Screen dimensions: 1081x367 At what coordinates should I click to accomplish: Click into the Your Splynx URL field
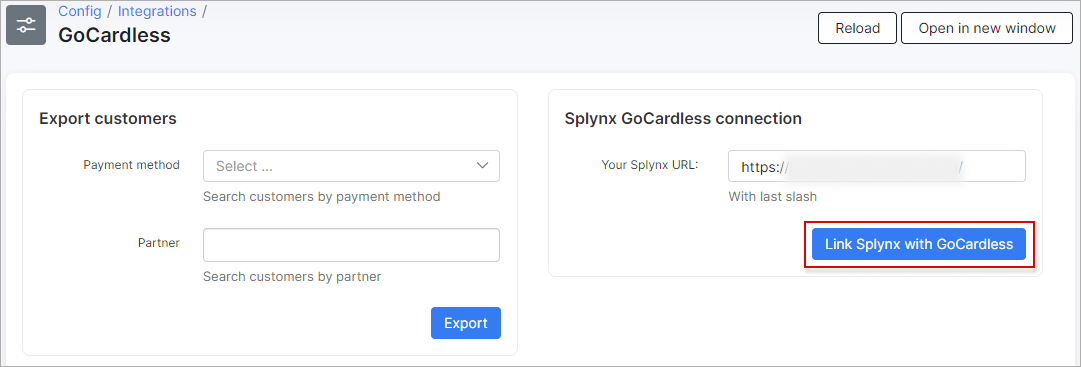(x=877, y=166)
